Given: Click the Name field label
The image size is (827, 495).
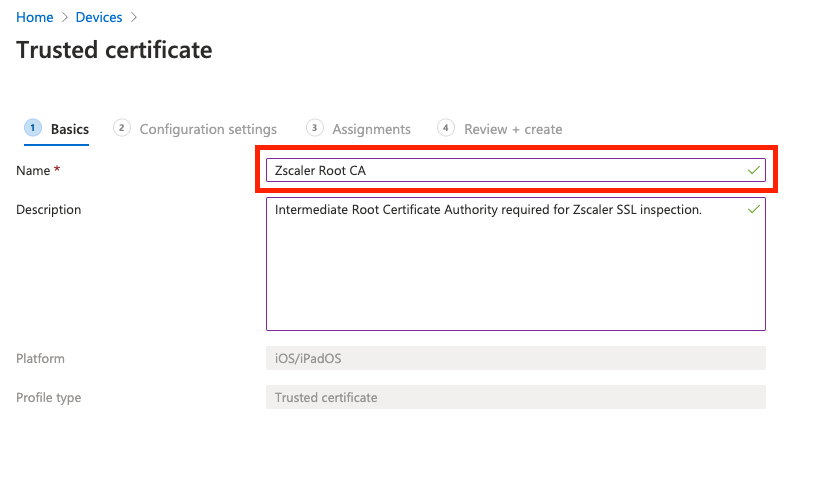Looking at the screenshot, I should pos(33,171).
